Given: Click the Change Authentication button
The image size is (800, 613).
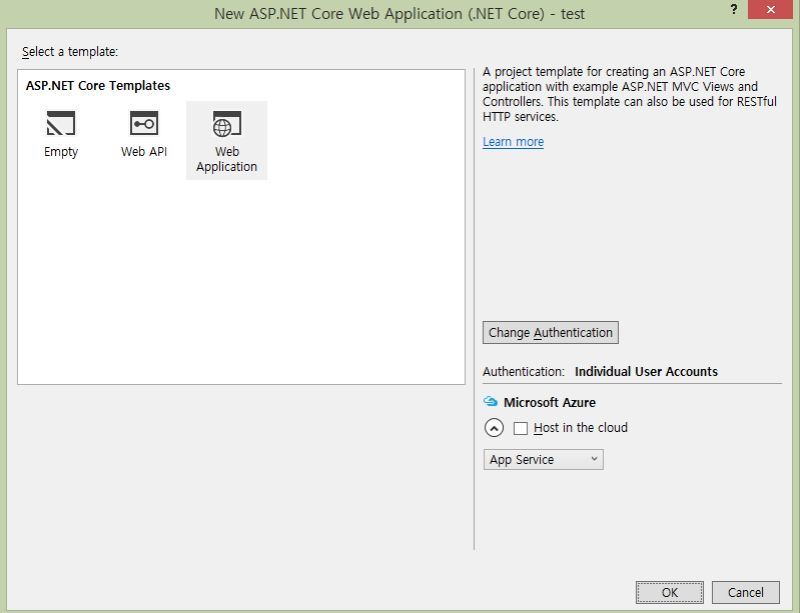Looking at the screenshot, I should pos(550,332).
